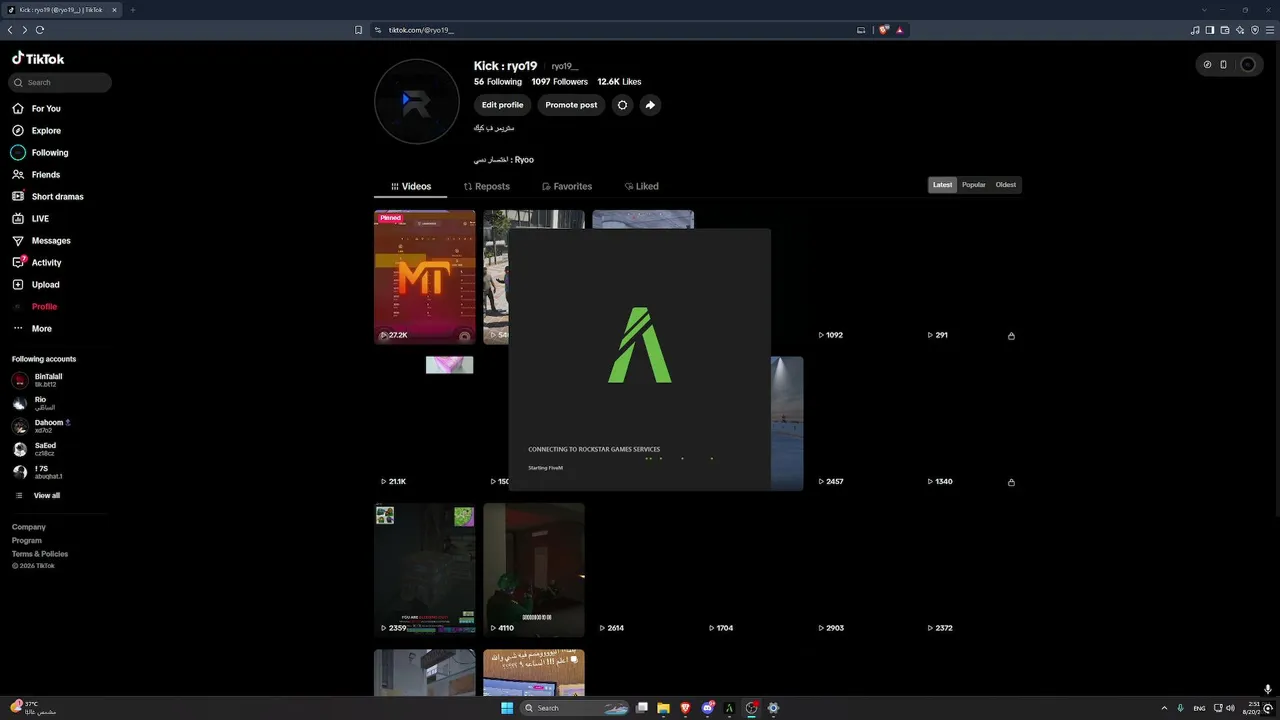Open Brave browser from taskbar
This screenshot has height=720, width=1280.
pyautogui.click(x=686, y=708)
